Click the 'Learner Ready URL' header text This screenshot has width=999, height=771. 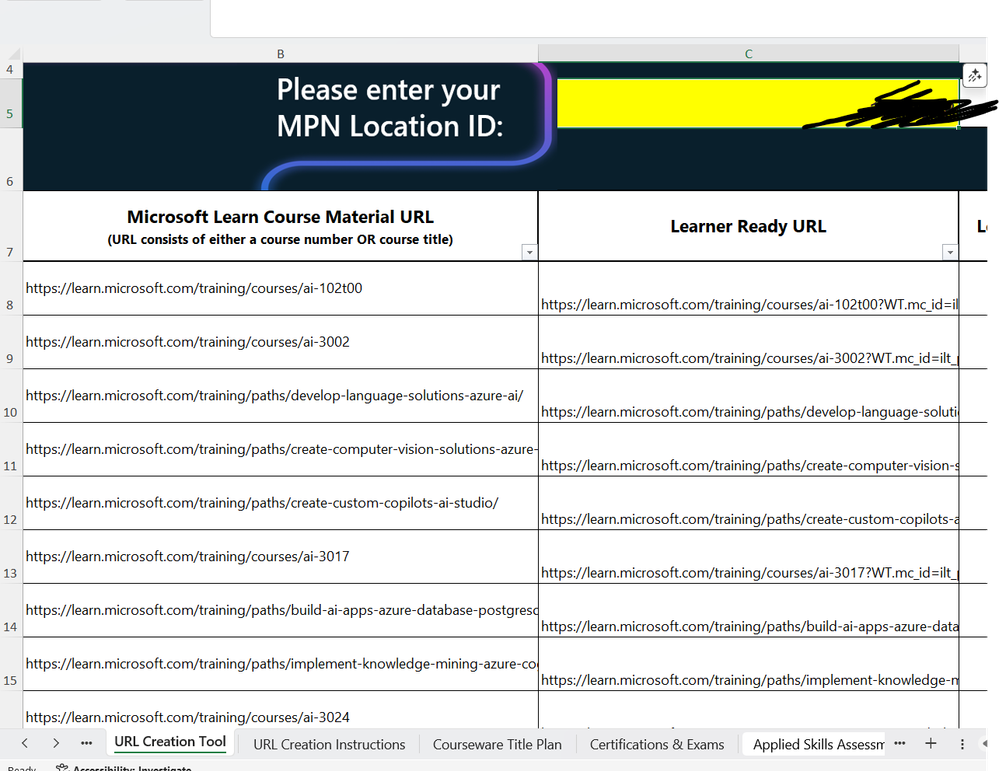748,226
